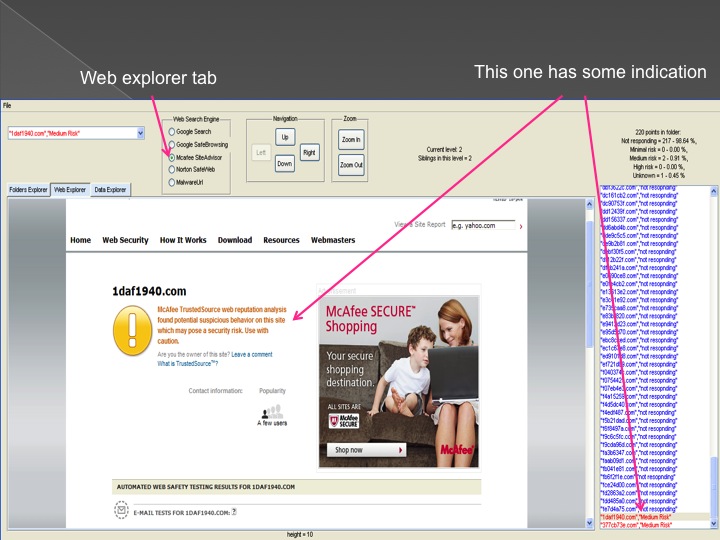Click Medium risk statistics line

coord(658,158)
